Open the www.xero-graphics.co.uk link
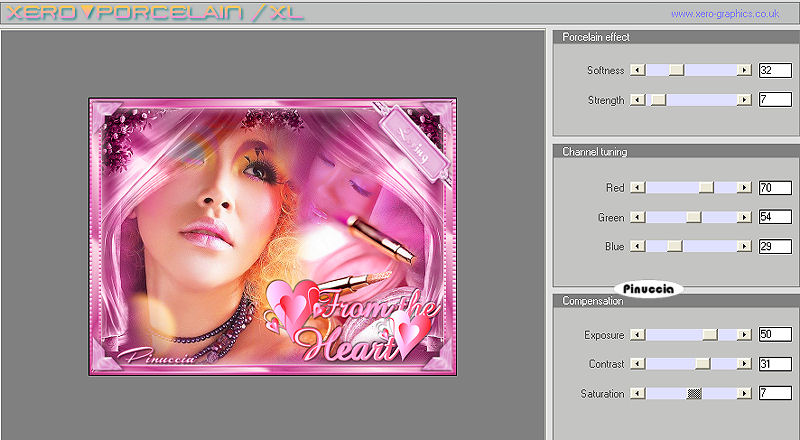This screenshot has width=800, height=440. click(x=725, y=14)
